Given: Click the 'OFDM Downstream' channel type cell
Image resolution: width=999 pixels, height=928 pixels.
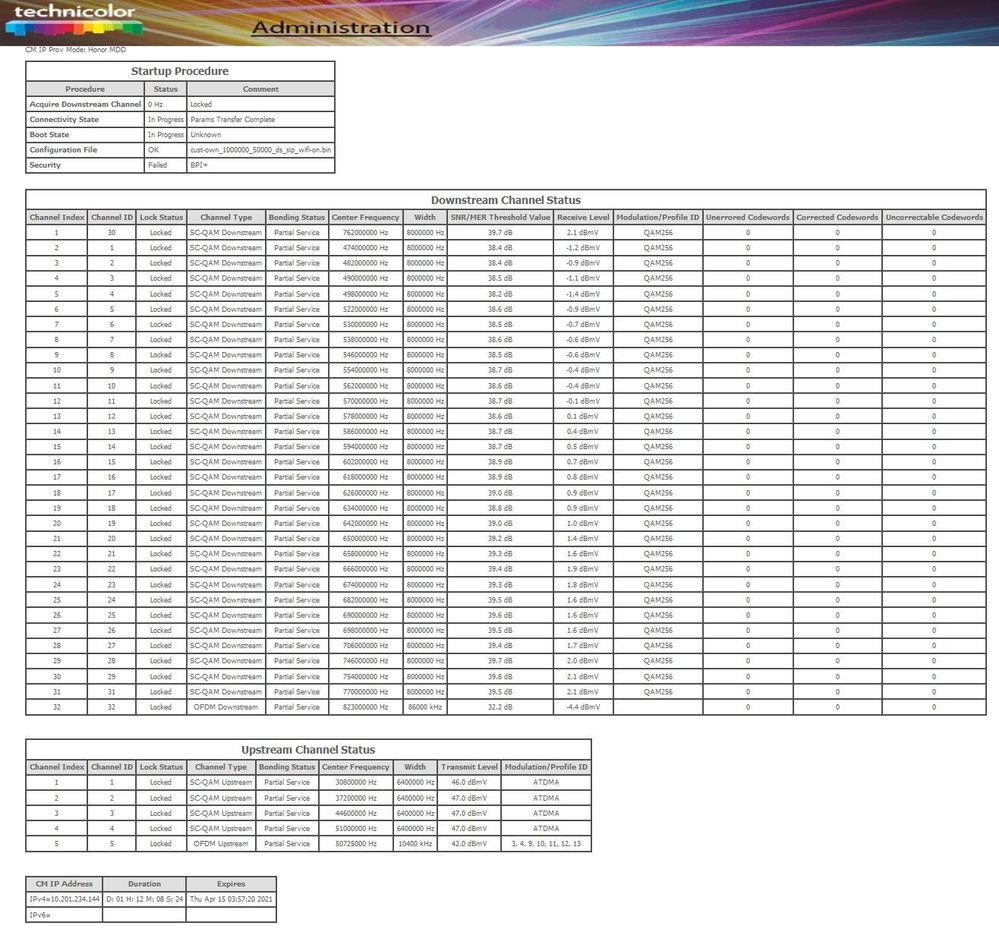Looking at the screenshot, I should coord(226,707).
